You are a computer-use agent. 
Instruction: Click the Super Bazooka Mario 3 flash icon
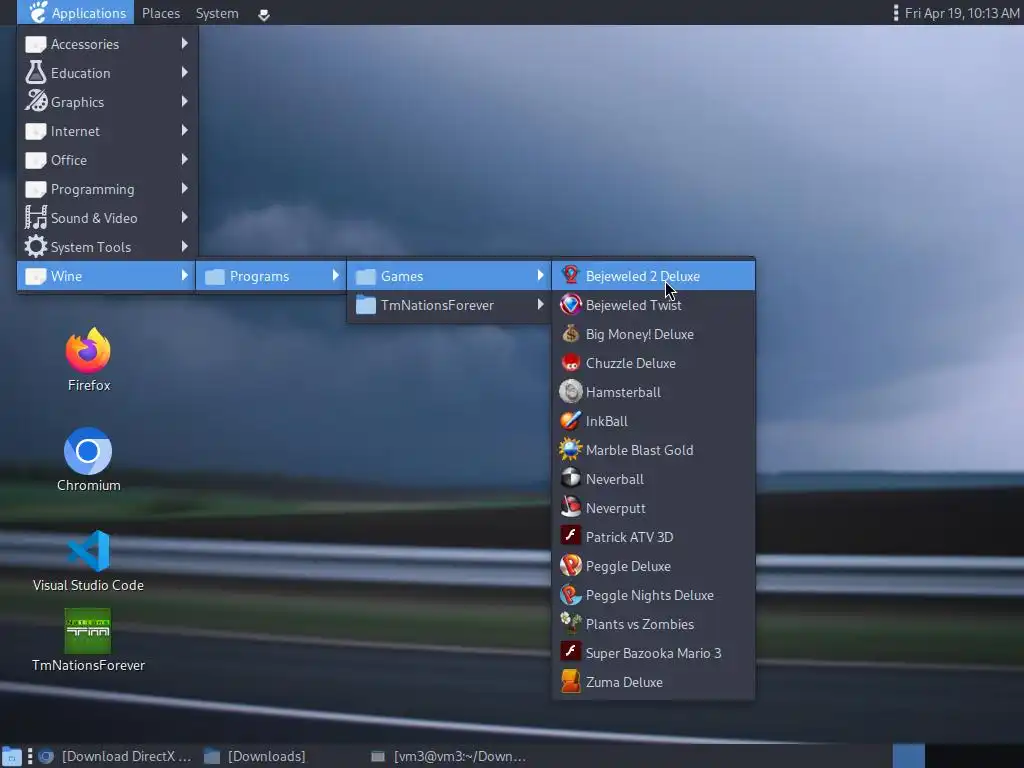[570, 652]
